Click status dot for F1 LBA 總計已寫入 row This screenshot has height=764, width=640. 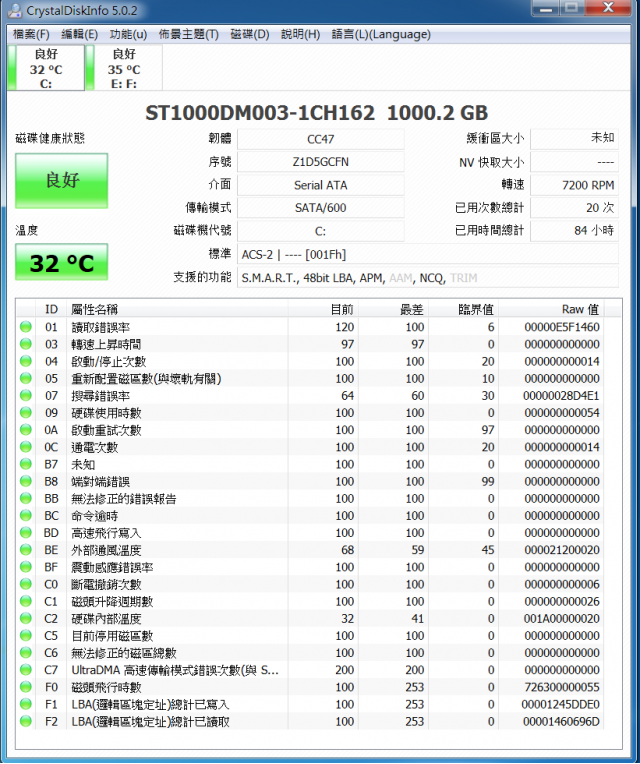coord(26,704)
